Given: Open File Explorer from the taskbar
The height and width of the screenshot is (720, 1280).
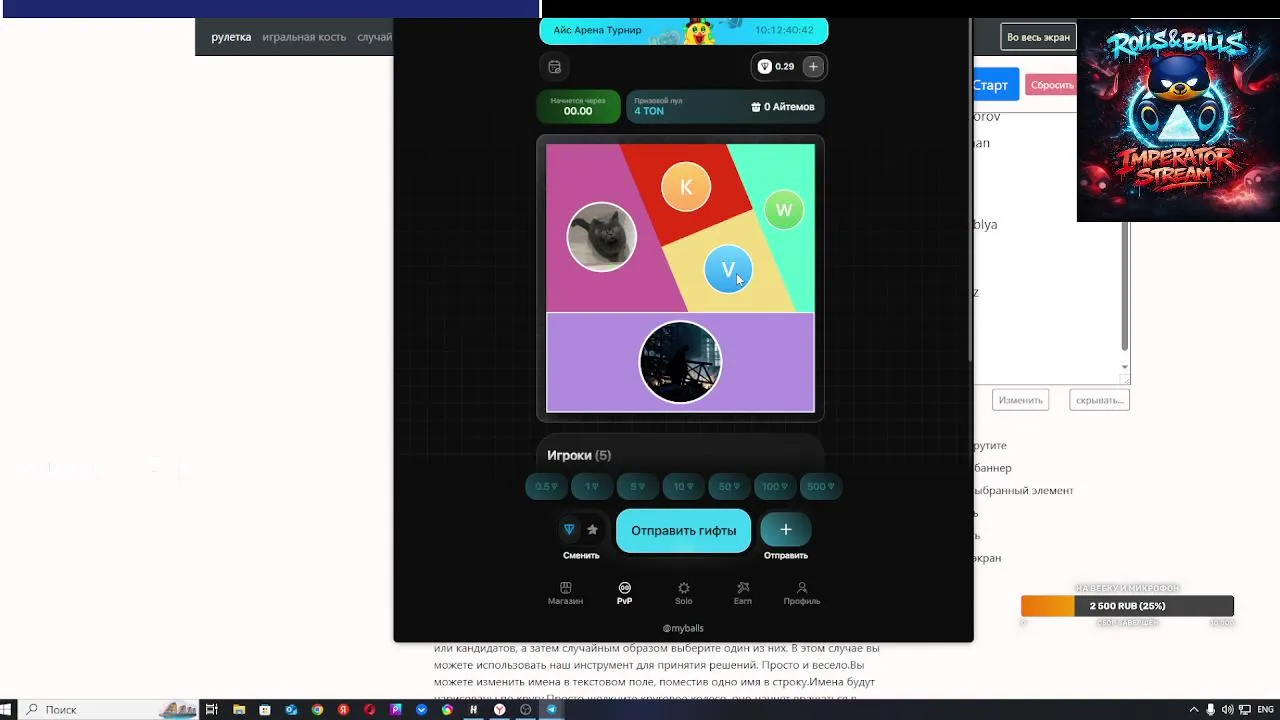Looking at the screenshot, I should 239,710.
